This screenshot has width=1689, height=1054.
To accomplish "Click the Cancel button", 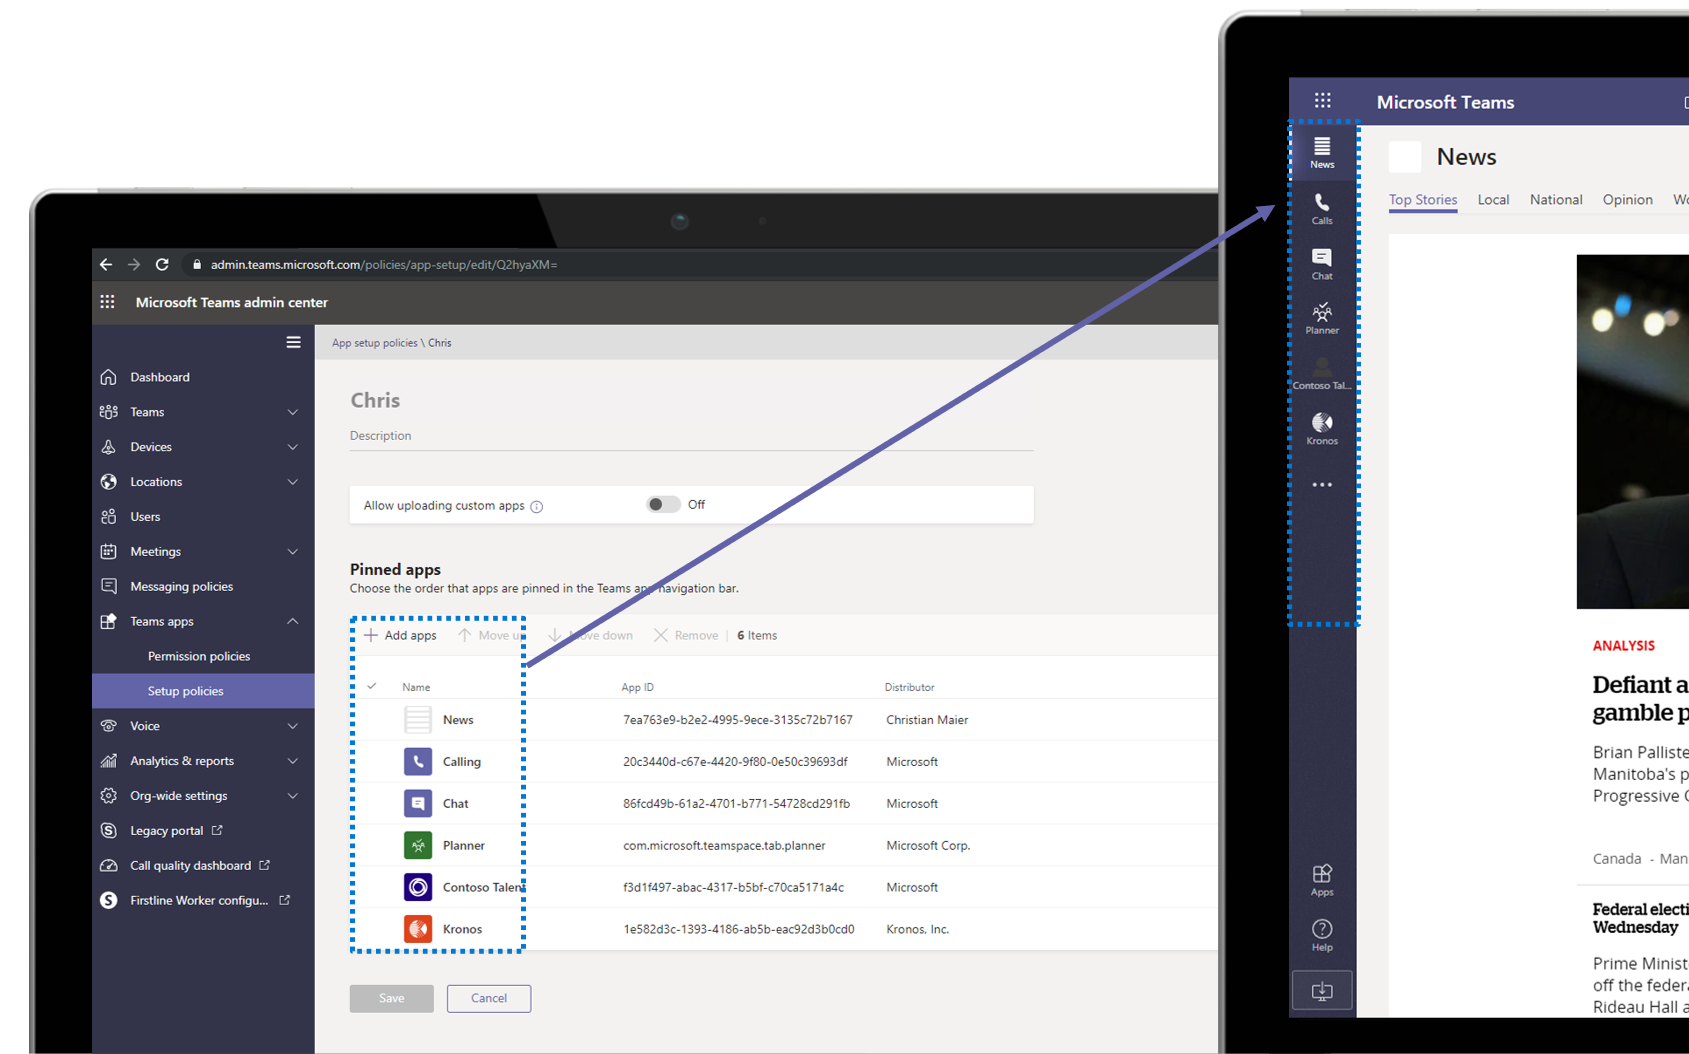I will pyautogui.click(x=489, y=998).
